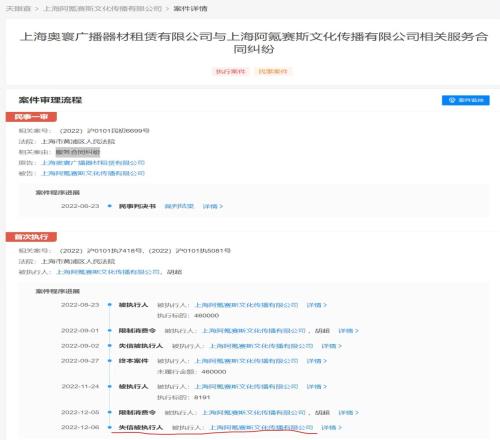Screen dimensions: 500x440
Task: Open the 被执行人 company link in 首次执行 header
Action: 108,272
